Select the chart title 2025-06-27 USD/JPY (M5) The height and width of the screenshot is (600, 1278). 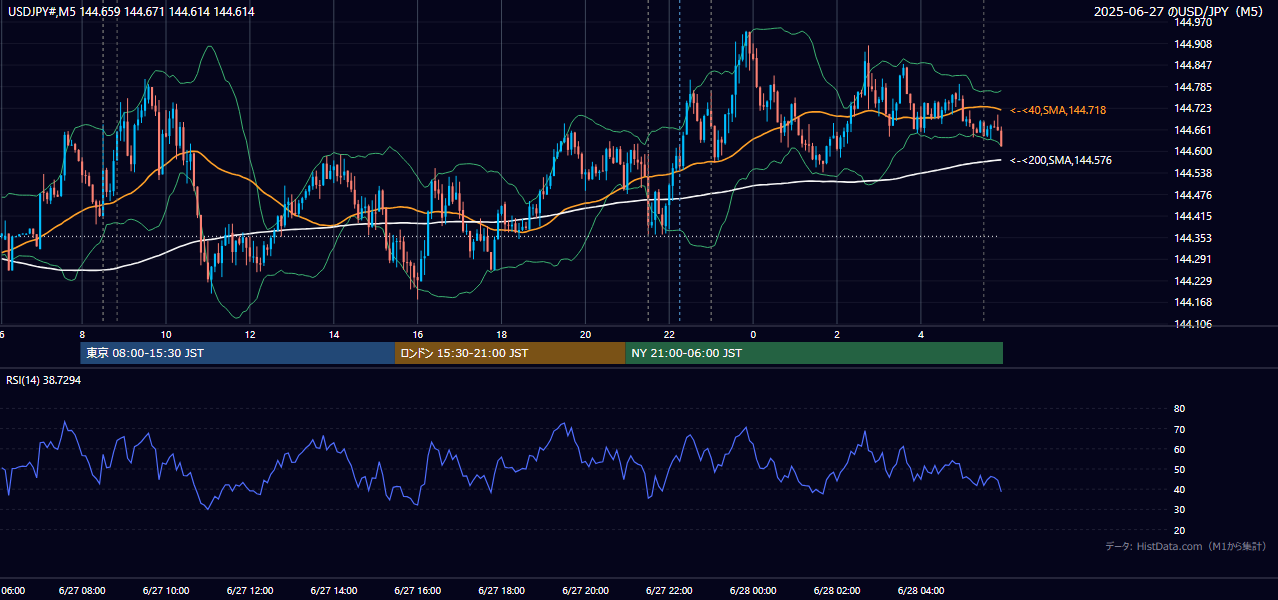point(1180,12)
